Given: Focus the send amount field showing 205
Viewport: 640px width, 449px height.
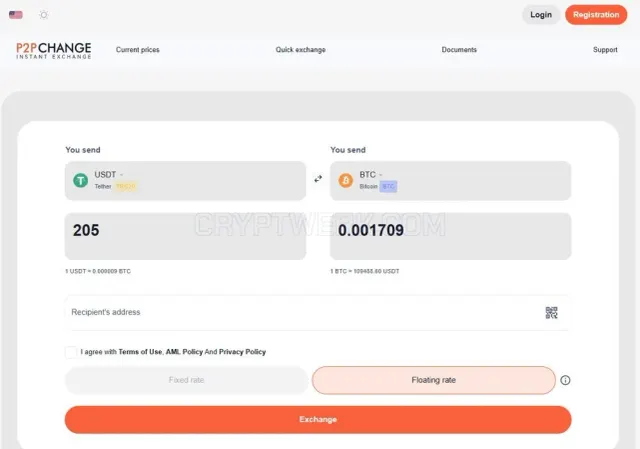Looking at the screenshot, I should (185, 236).
